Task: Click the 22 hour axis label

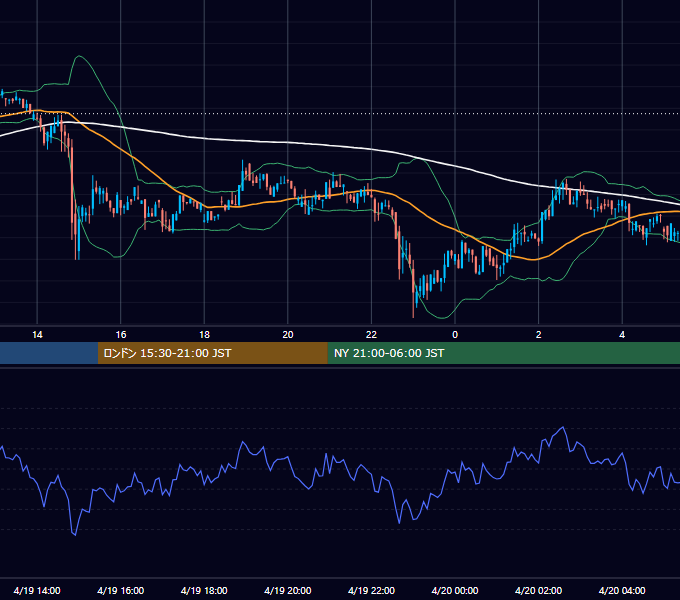Action: pos(371,335)
